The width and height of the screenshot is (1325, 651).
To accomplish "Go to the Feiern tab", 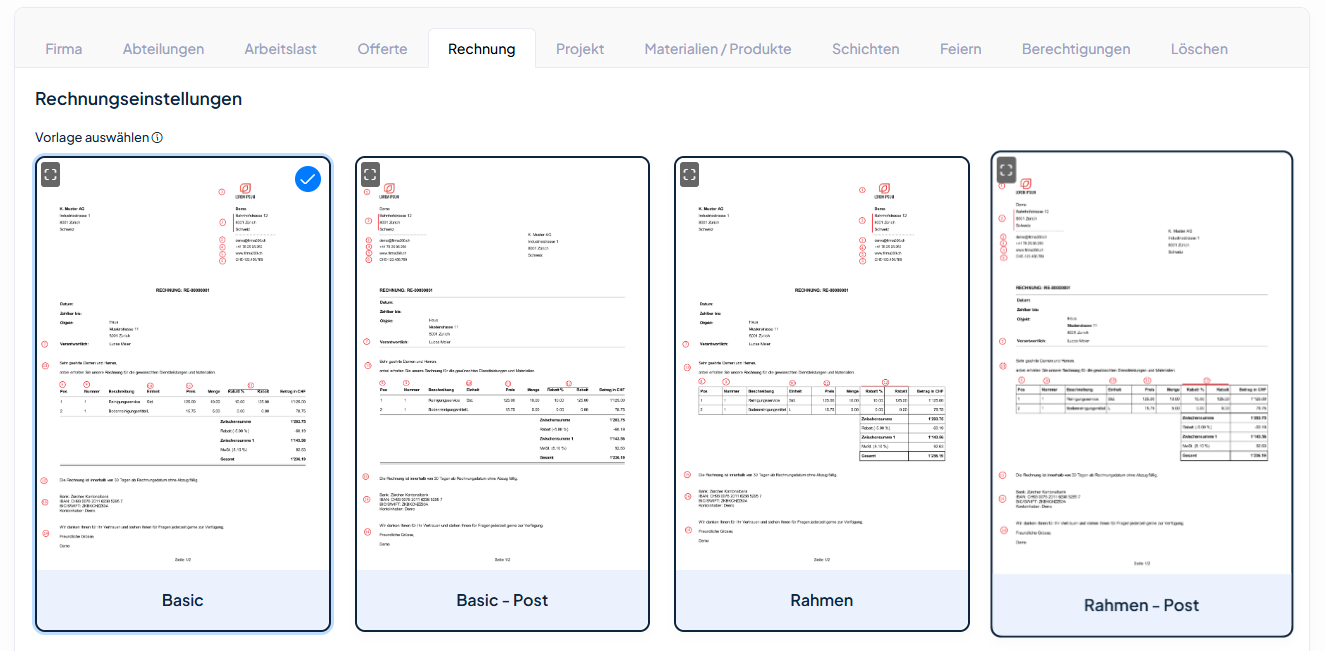I will [960, 49].
